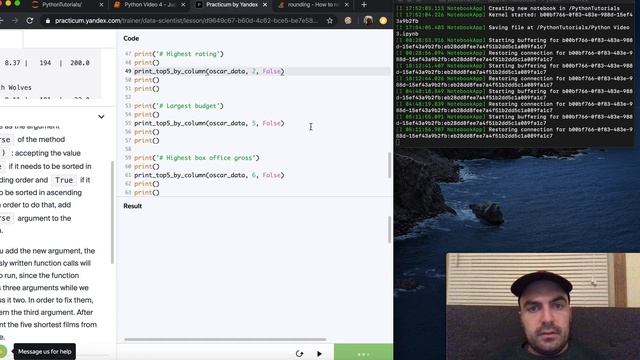Open the Message us for help chat
640x360 pixels.
point(44,351)
